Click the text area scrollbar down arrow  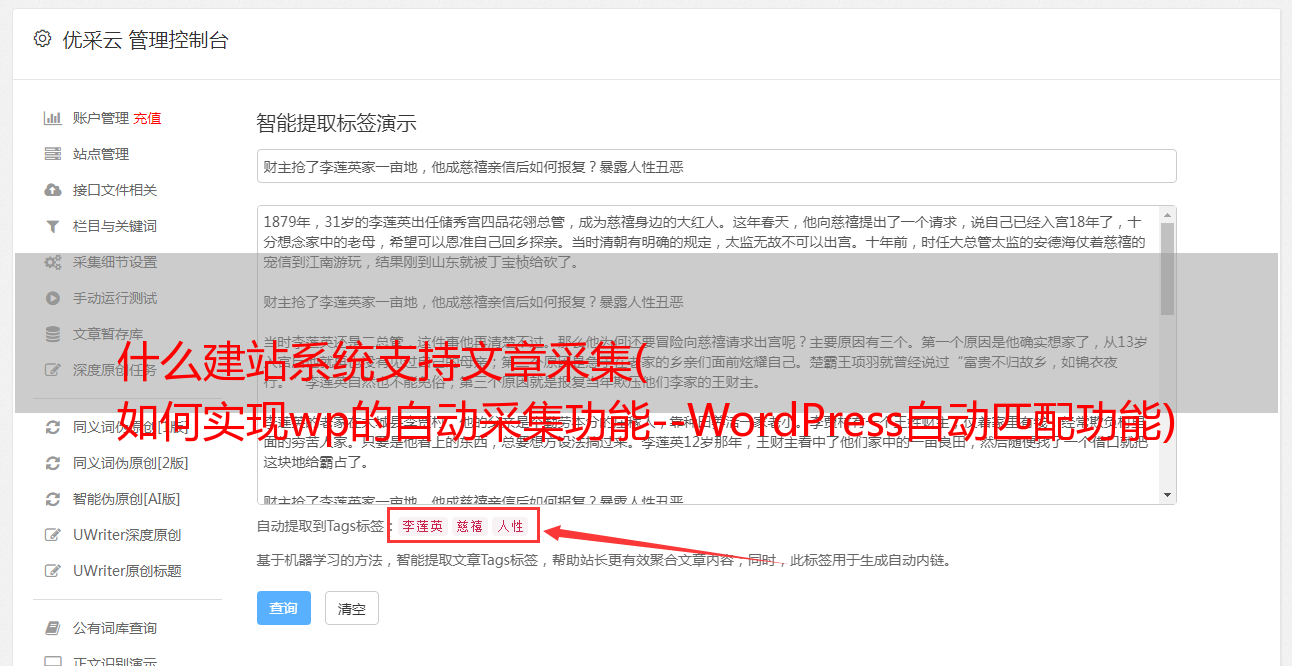click(x=1167, y=495)
